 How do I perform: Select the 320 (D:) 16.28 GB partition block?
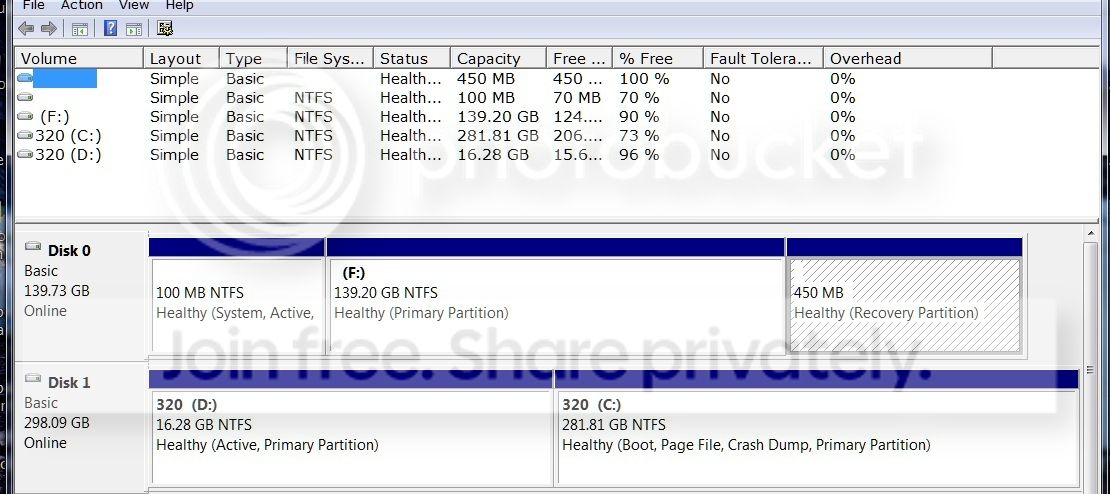[351, 428]
